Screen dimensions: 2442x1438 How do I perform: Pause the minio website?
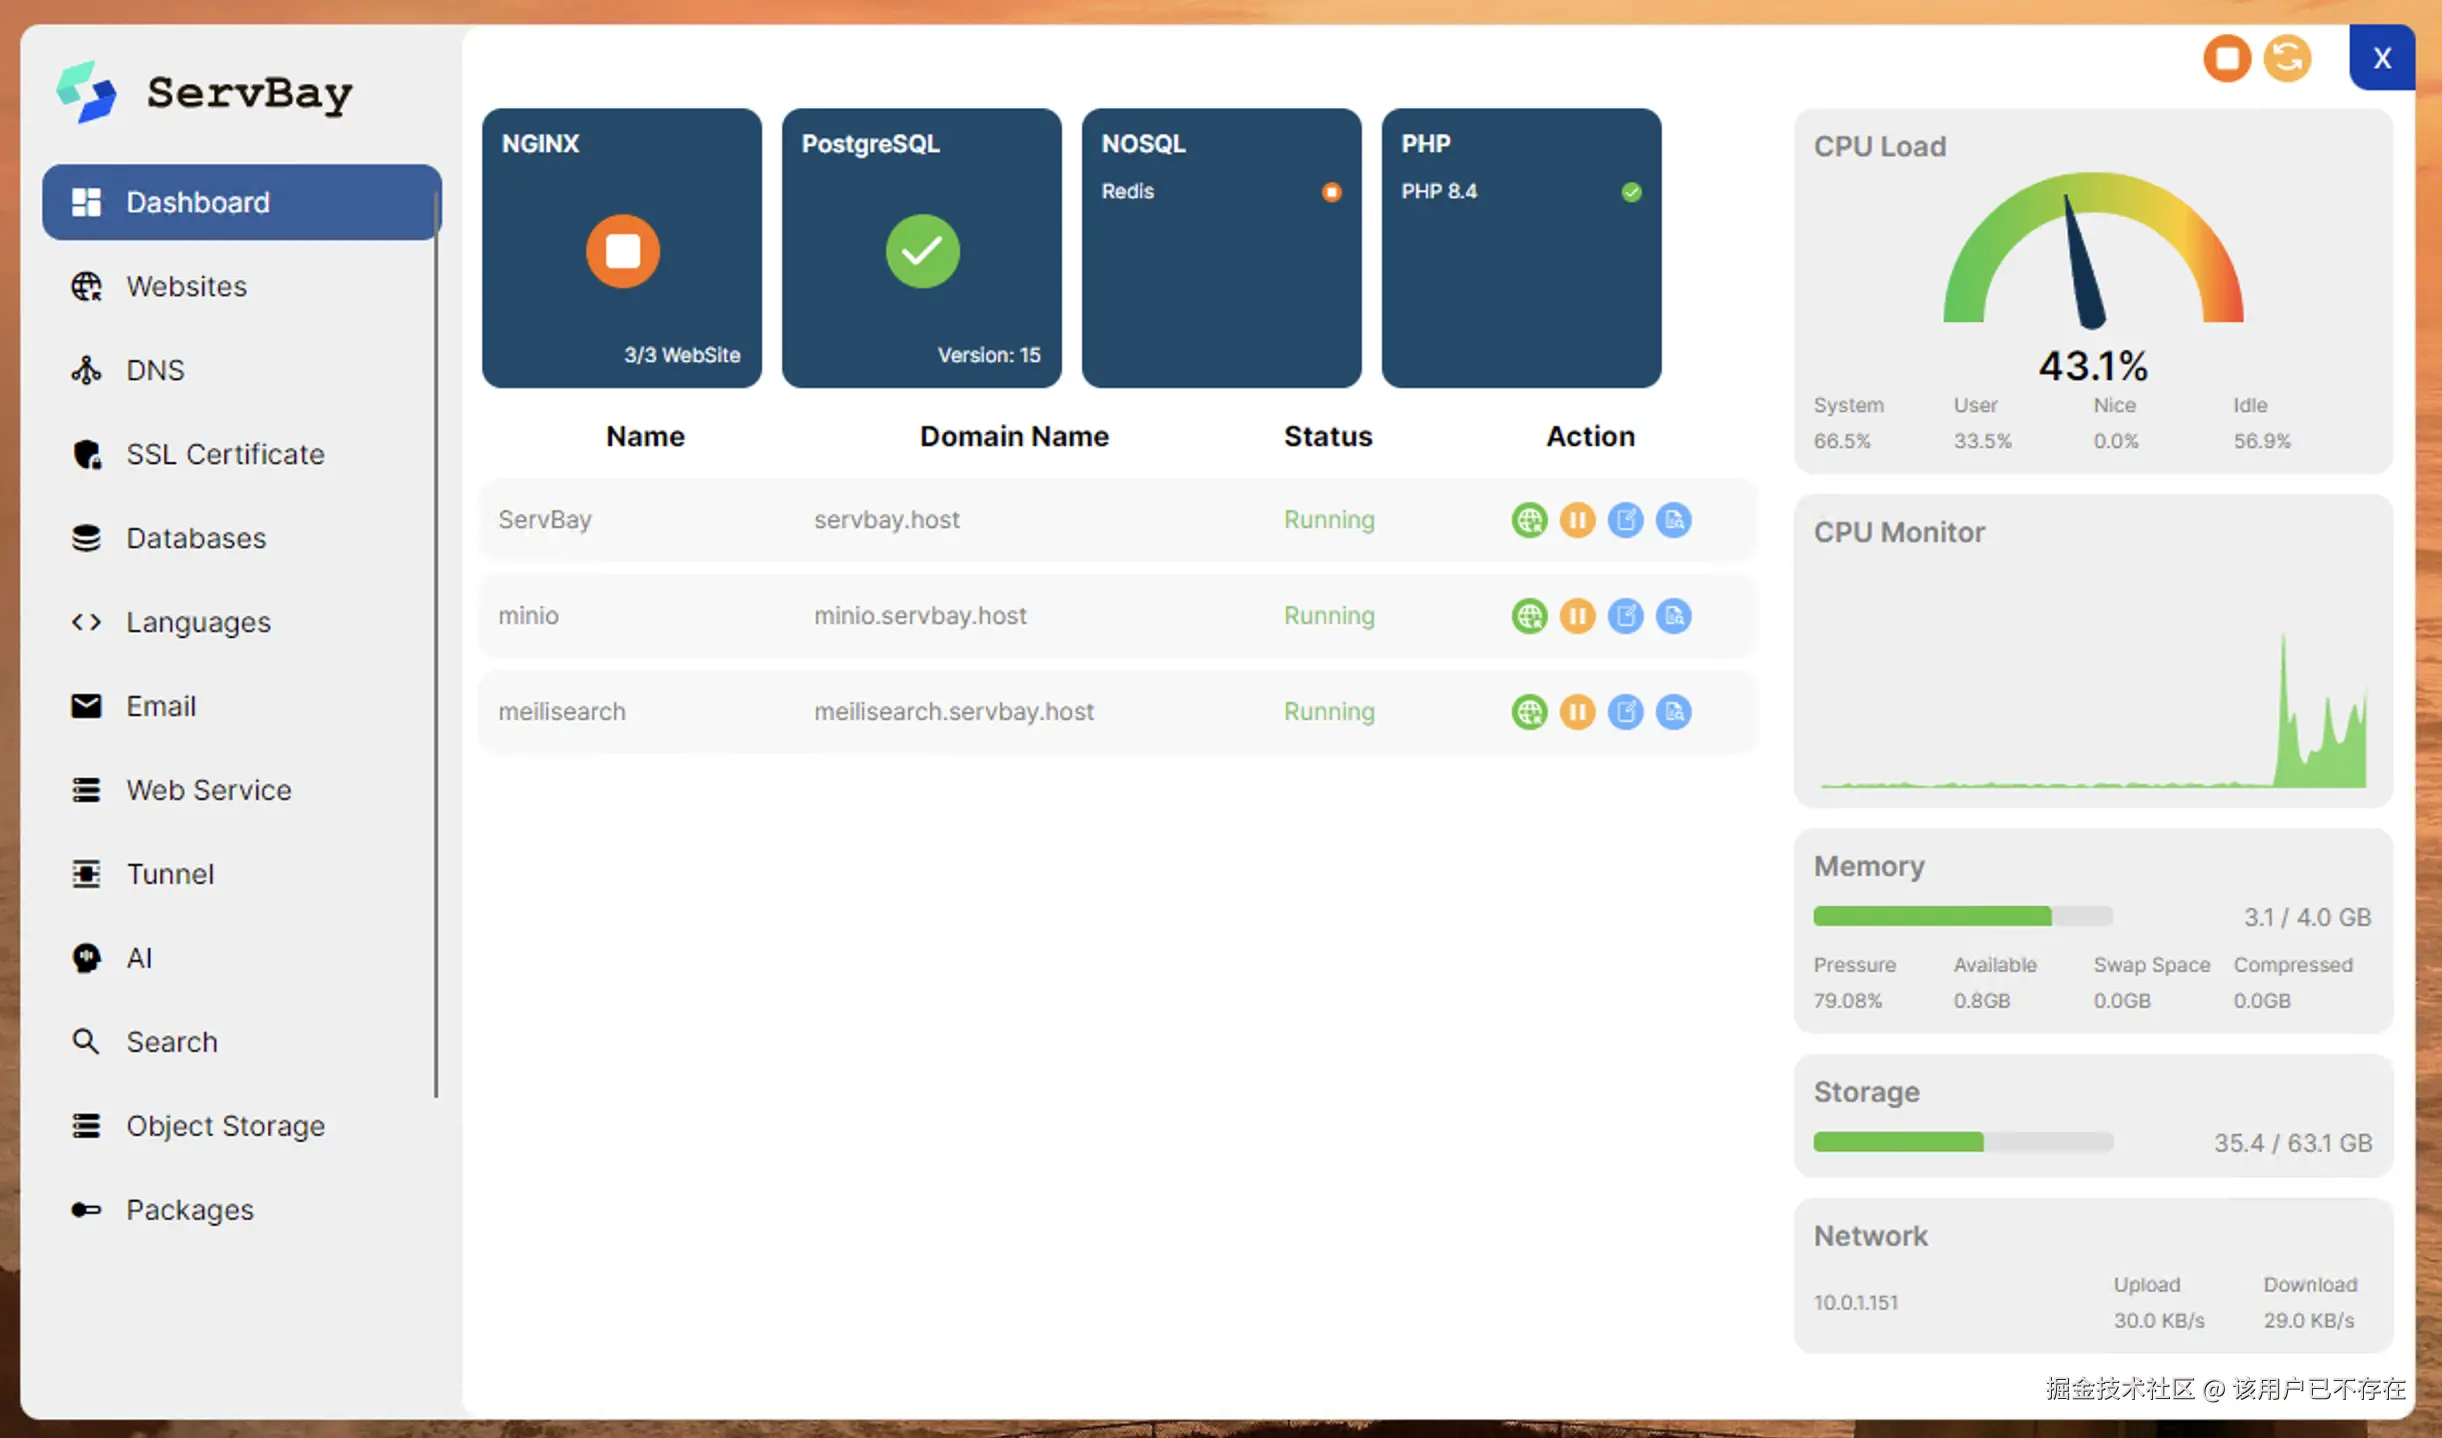(1577, 616)
